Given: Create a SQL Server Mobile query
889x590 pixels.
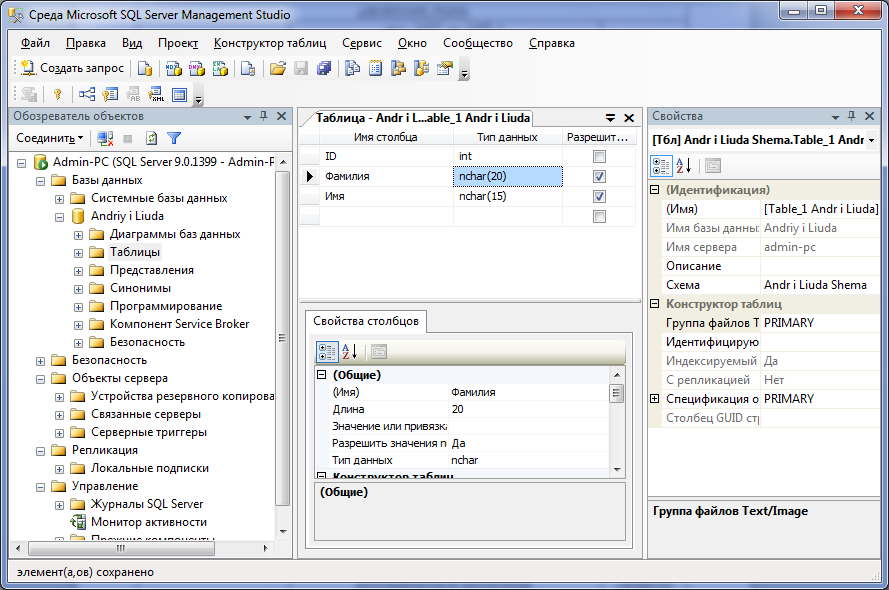Looking at the screenshot, I should 248,69.
